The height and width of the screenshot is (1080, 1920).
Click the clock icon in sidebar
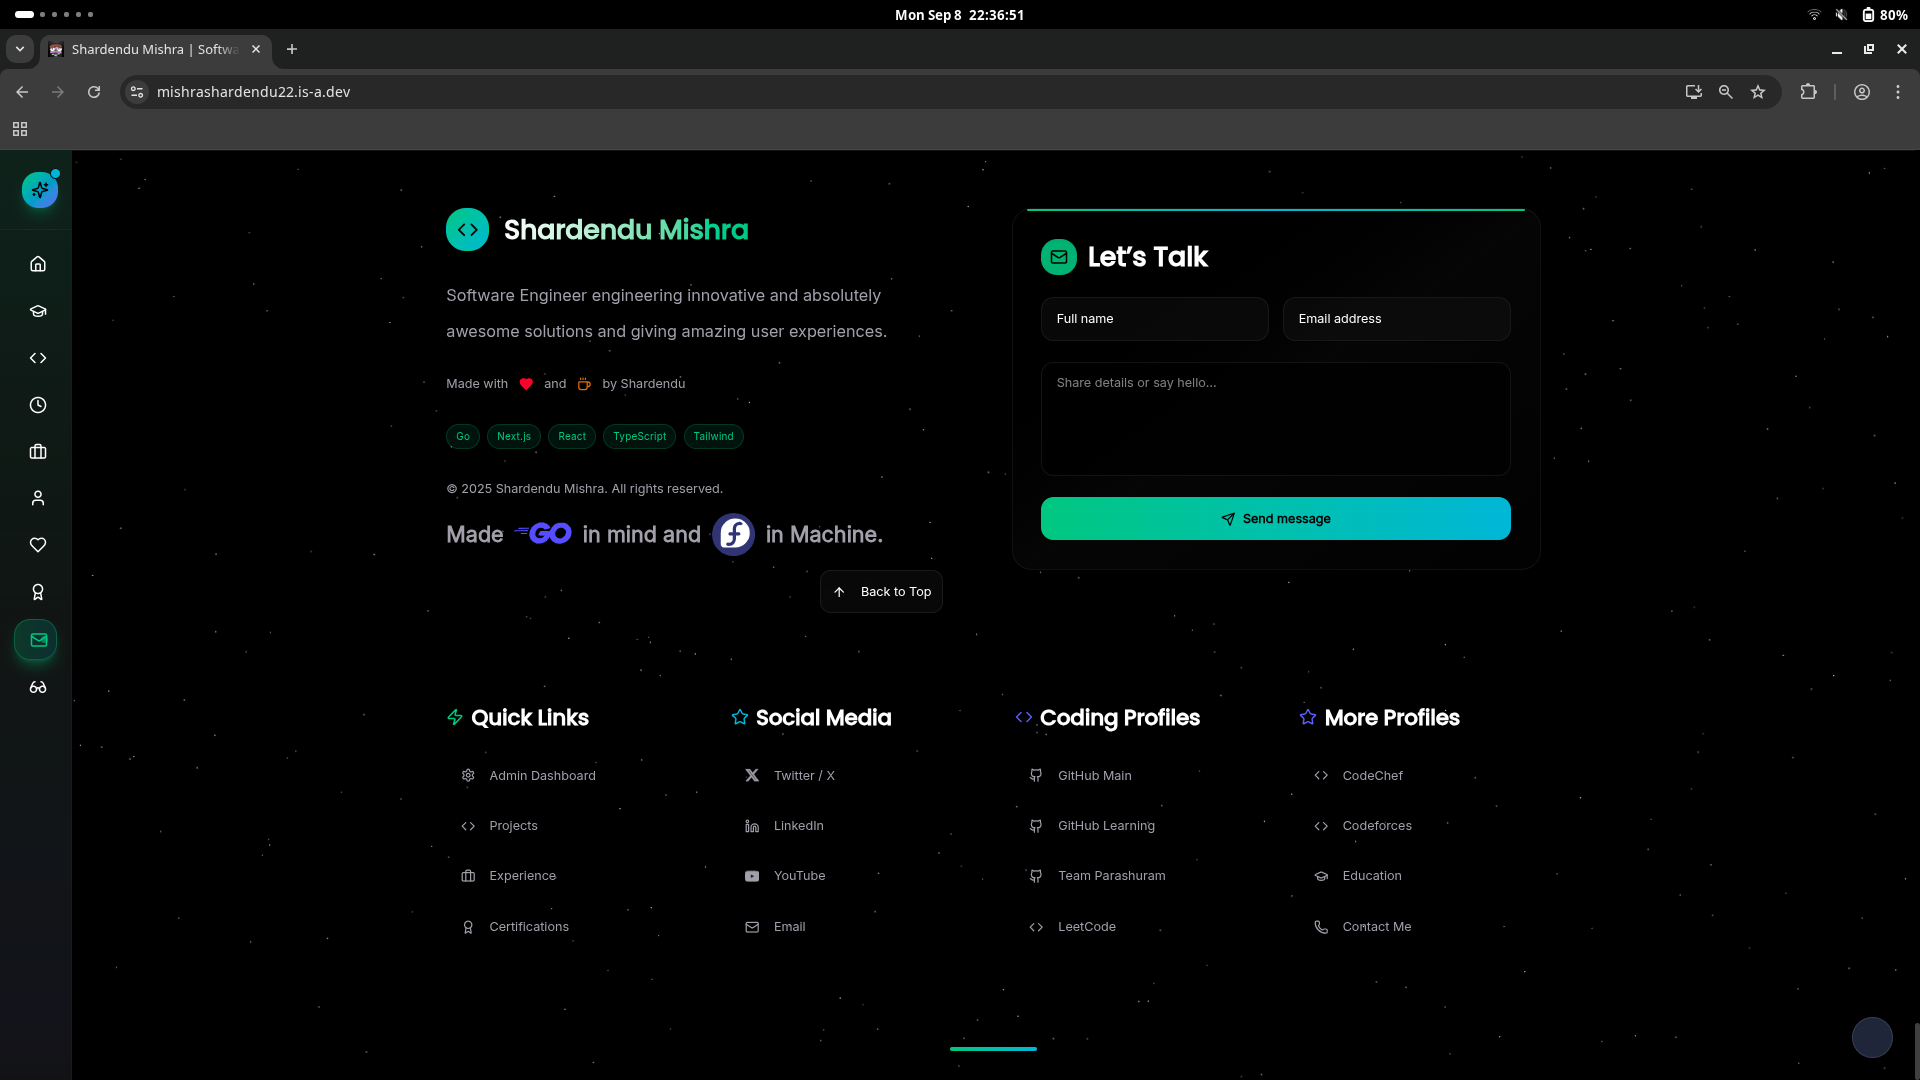38,405
